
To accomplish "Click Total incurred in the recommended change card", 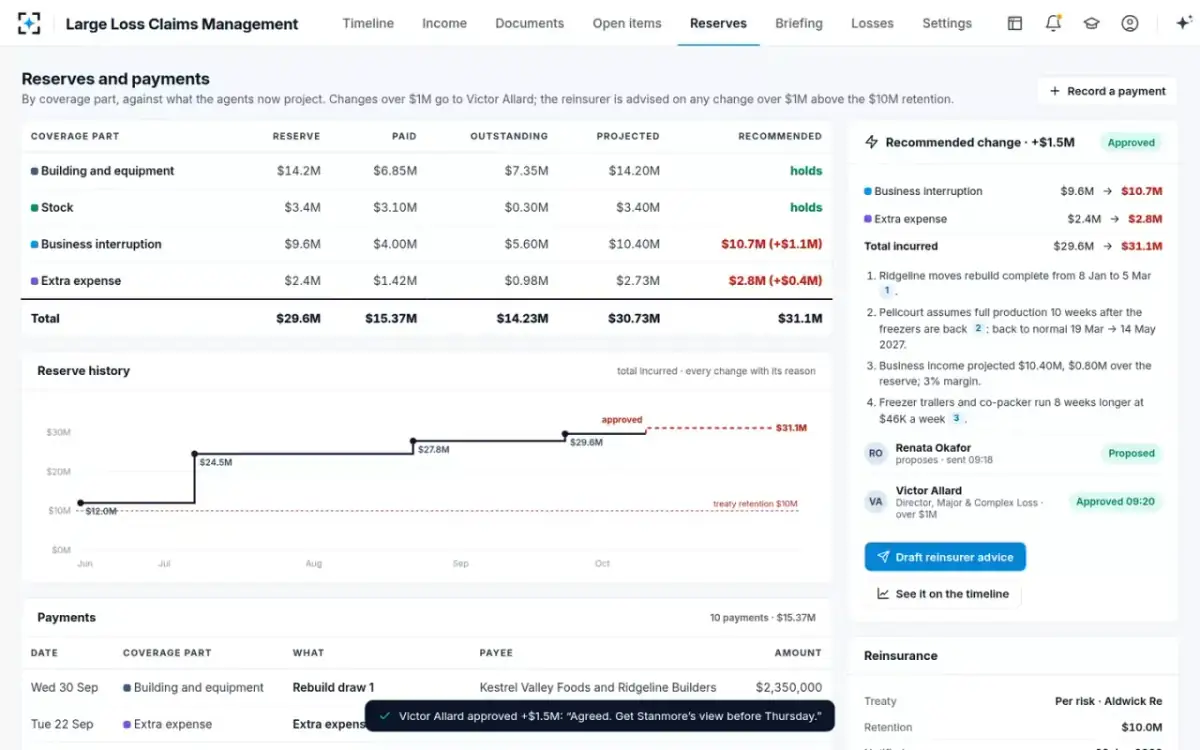I will 901,246.
